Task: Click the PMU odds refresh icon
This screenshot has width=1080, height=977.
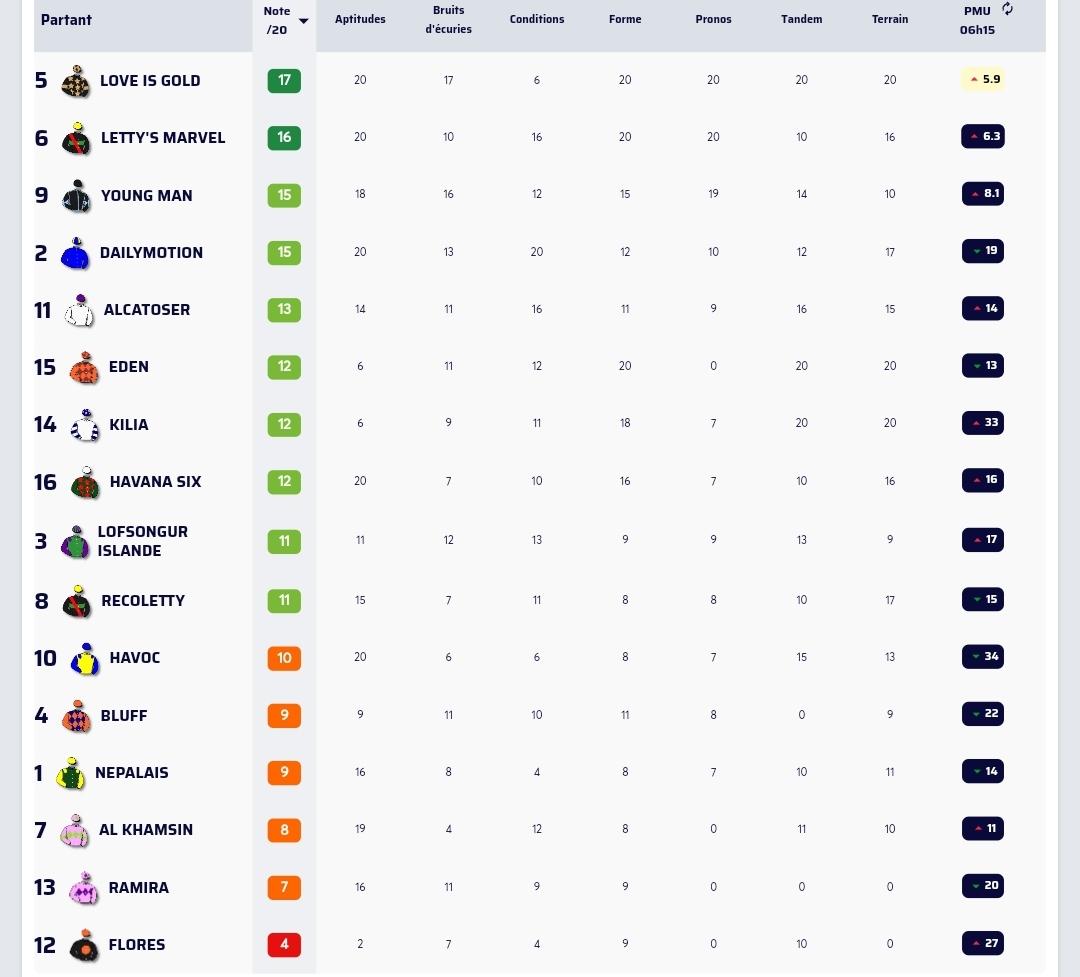Action: (1007, 9)
